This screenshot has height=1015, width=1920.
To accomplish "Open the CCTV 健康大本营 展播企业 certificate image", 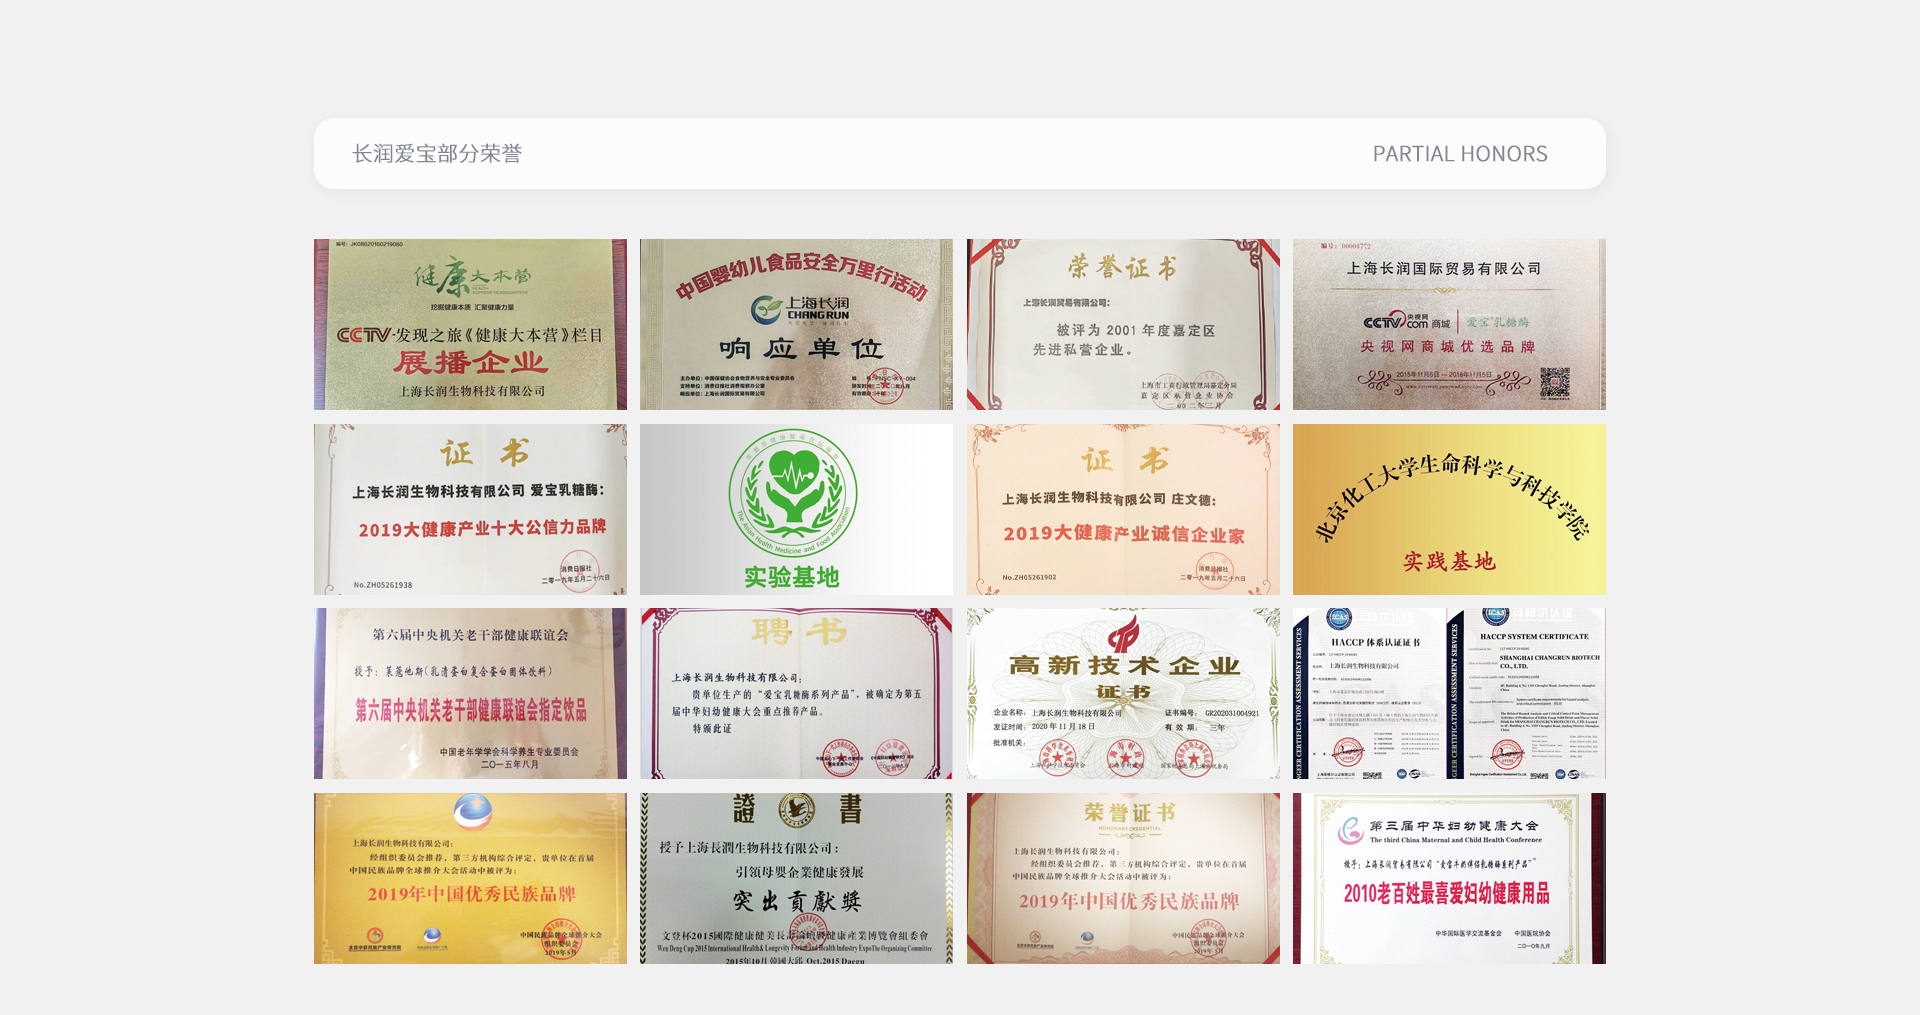I will (470, 324).
